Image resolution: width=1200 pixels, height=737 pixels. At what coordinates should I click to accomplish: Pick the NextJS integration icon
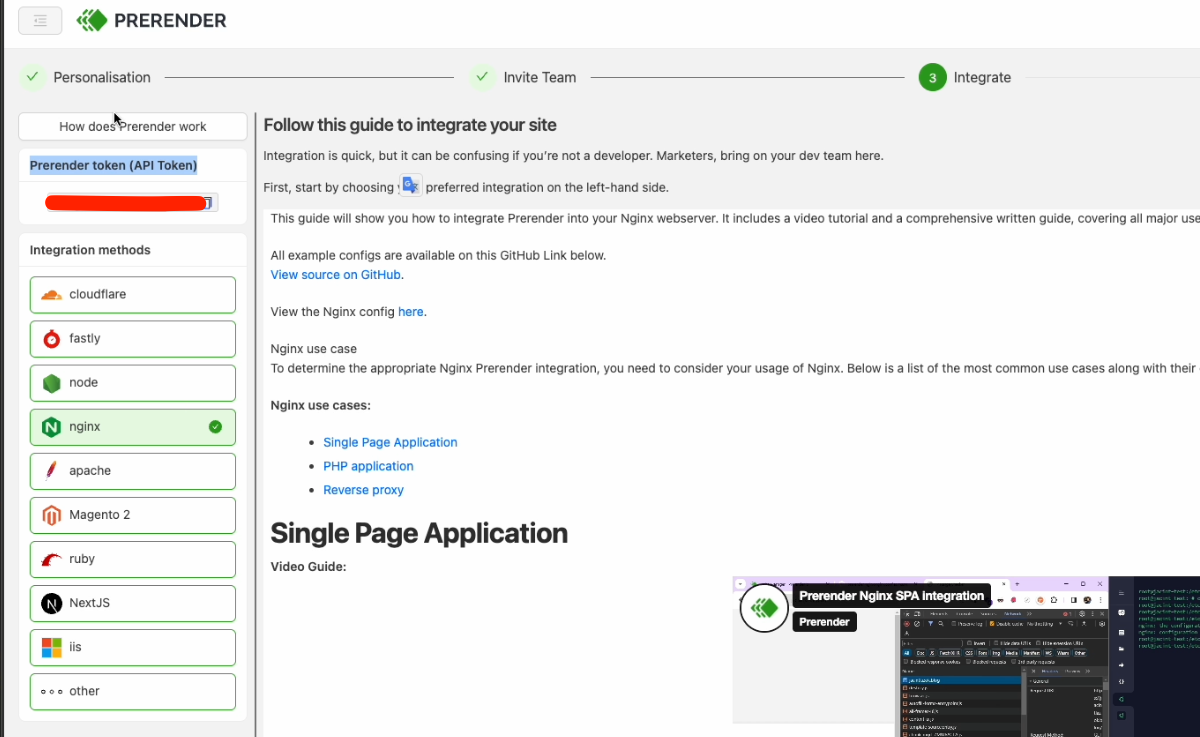pyautogui.click(x=52, y=603)
